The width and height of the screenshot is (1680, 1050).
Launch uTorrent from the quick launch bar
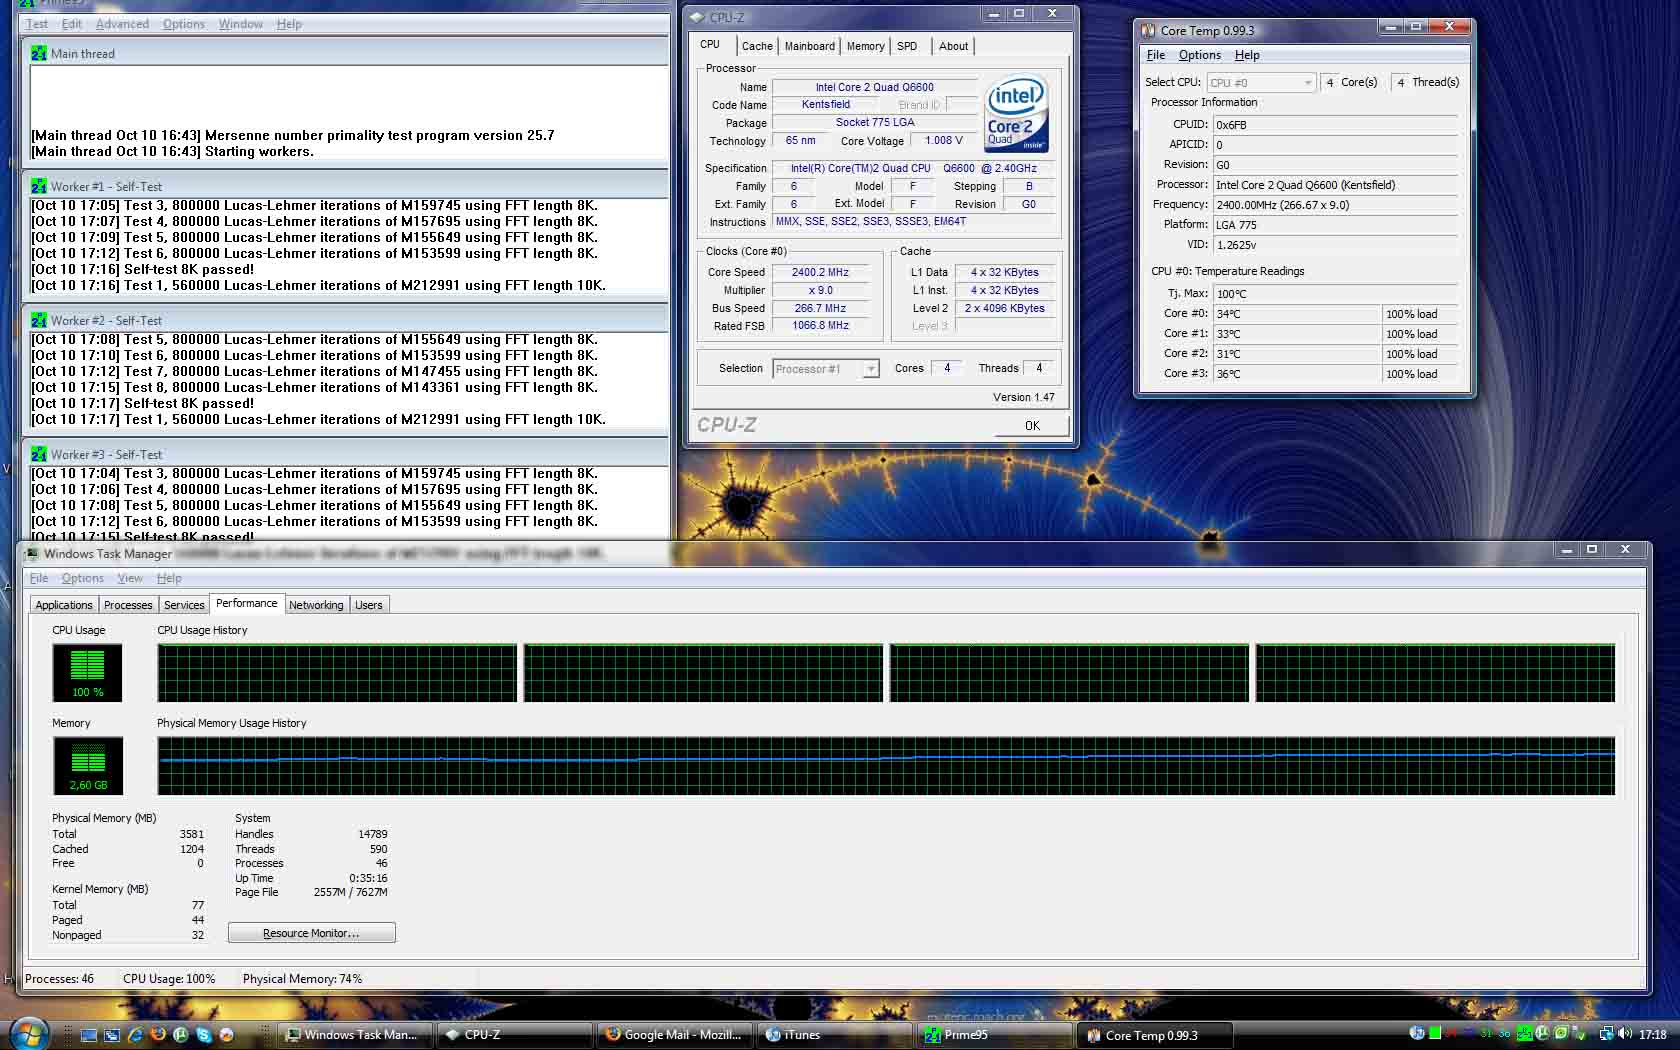pos(181,1035)
